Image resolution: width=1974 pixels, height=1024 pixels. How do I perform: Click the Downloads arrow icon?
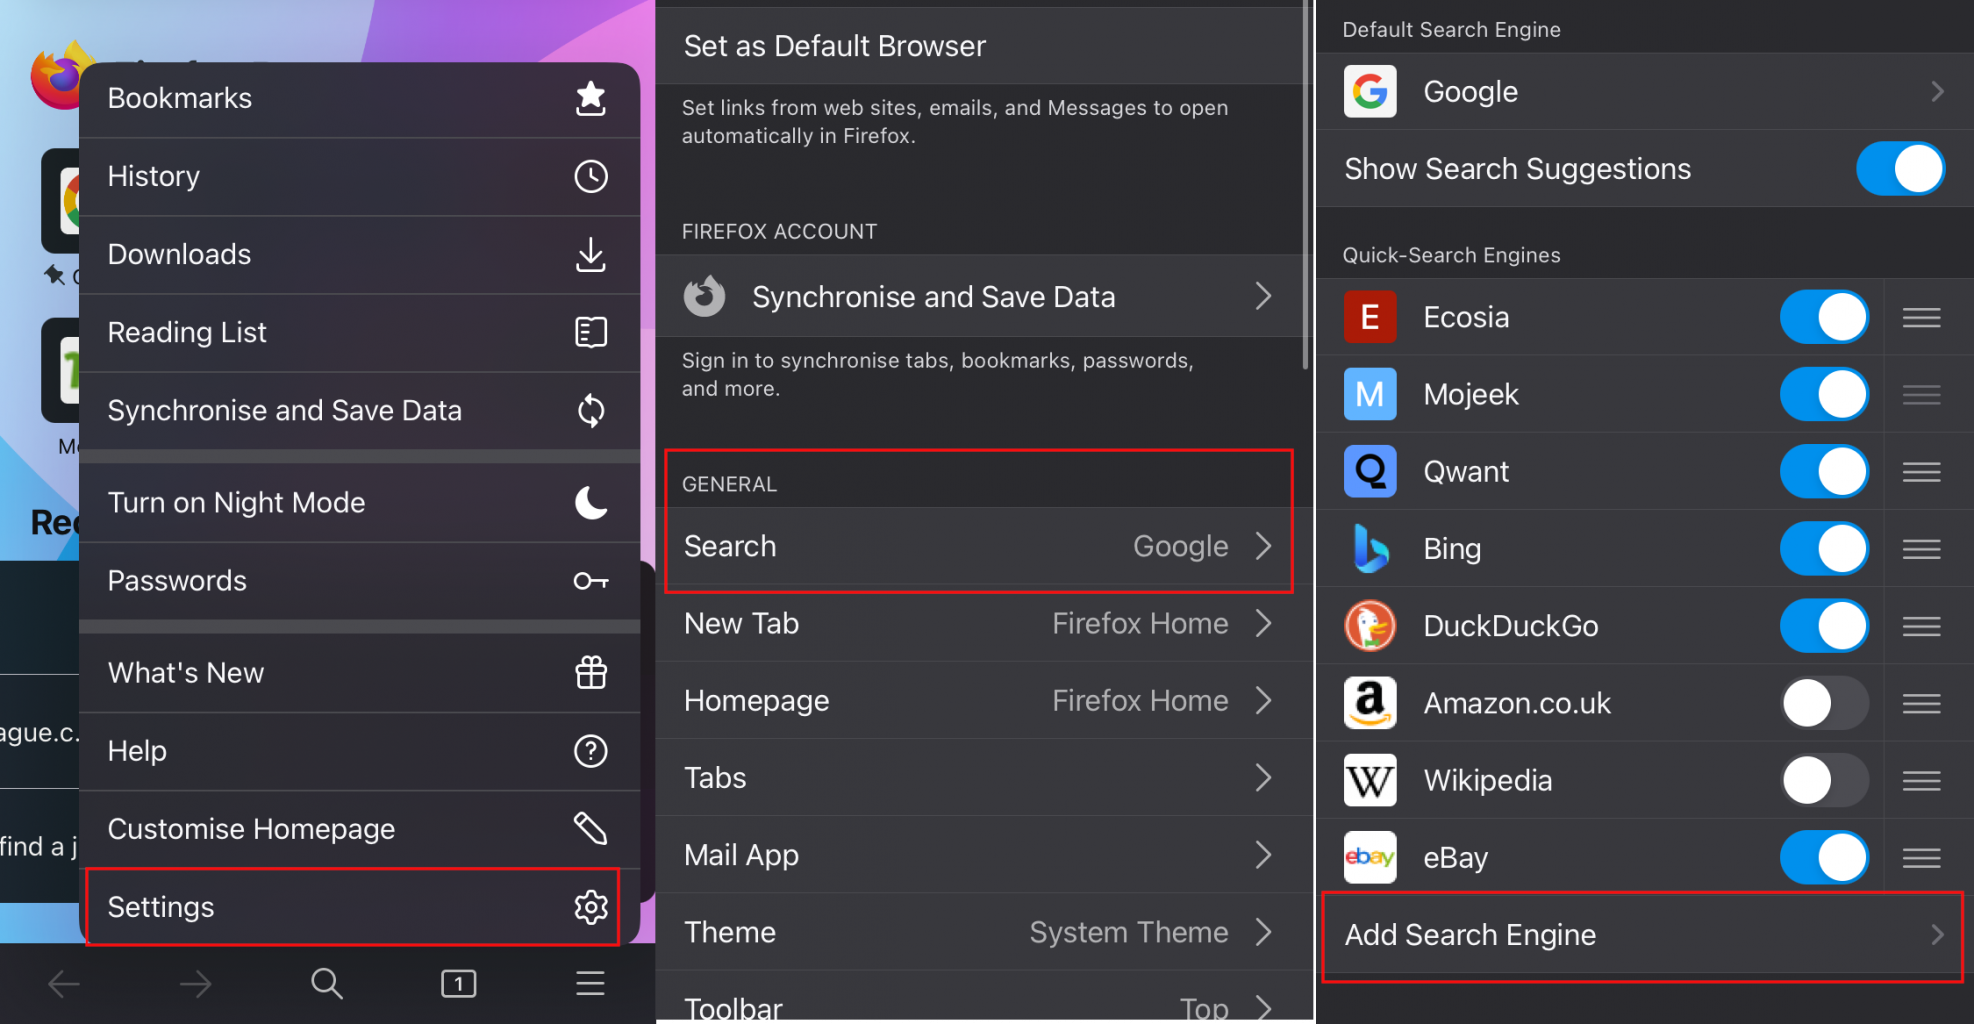click(591, 254)
